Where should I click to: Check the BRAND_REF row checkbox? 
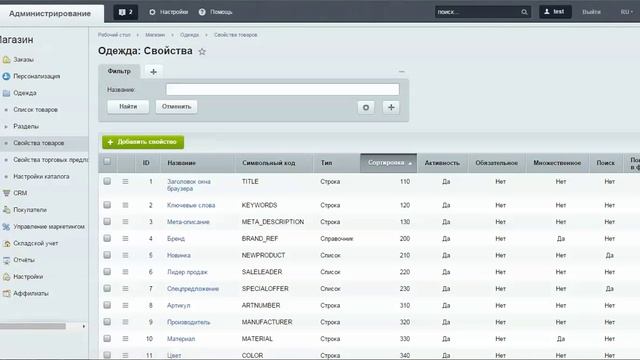click(x=107, y=238)
